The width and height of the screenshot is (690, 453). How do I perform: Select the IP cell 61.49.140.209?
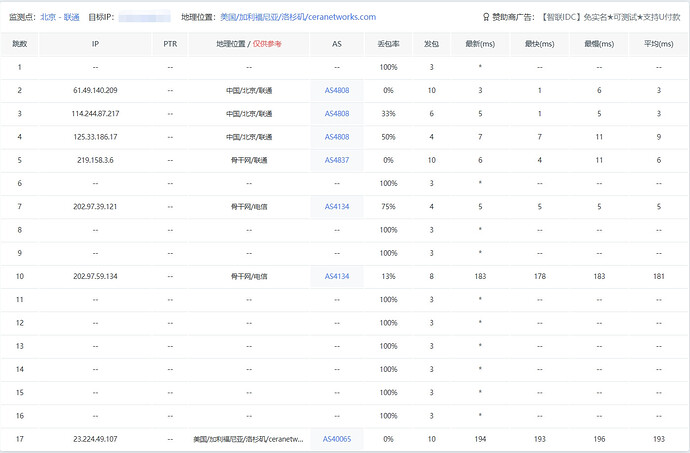(95, 90)
